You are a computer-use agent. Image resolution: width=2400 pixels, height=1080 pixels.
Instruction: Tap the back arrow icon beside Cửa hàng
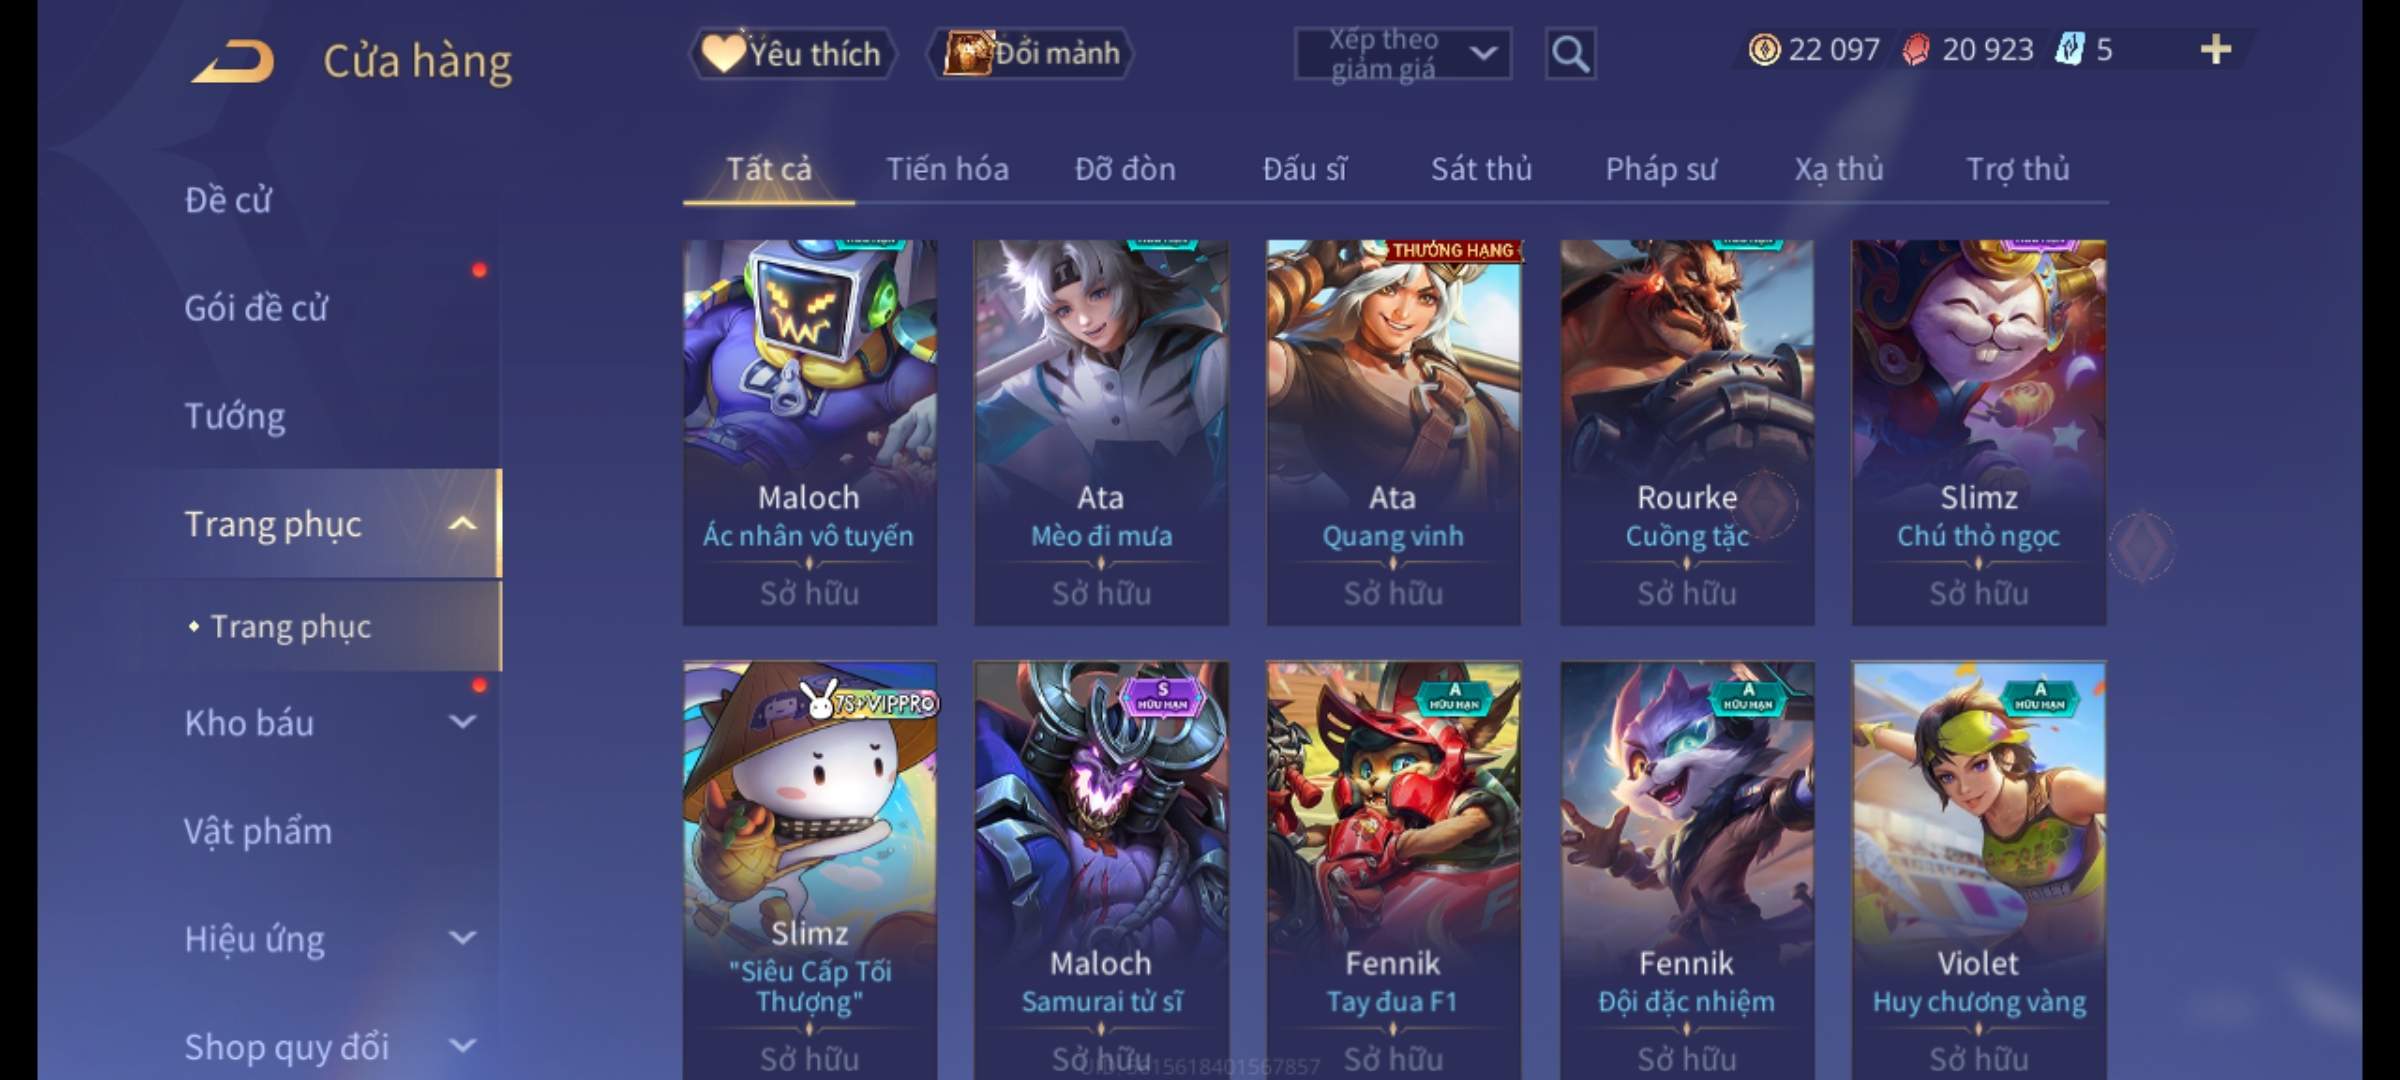[234, 61]
